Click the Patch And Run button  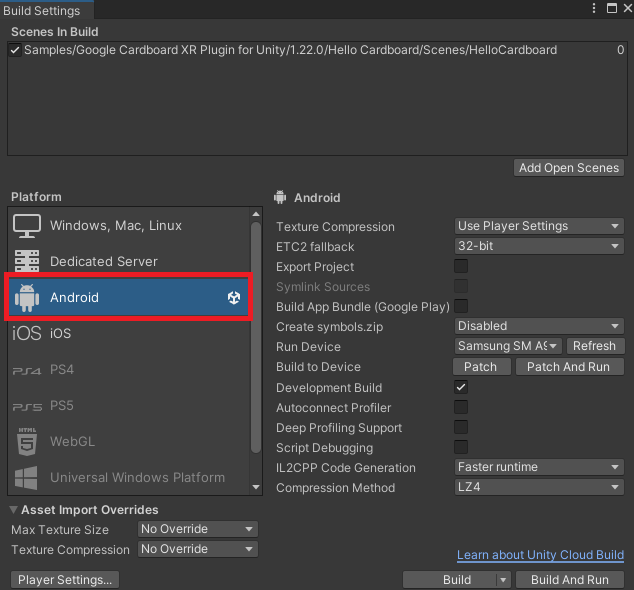[x=569, y=367]
